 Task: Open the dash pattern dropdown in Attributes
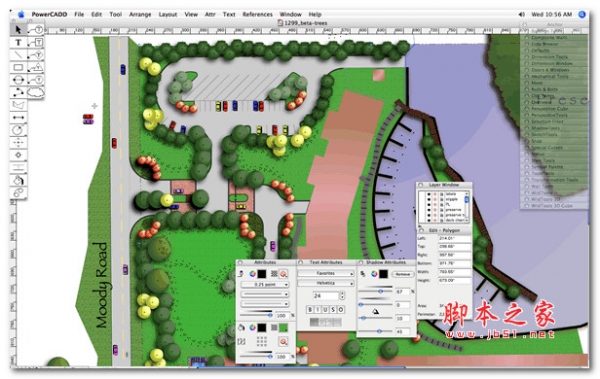pyautogui.click(x=264, y=304)
